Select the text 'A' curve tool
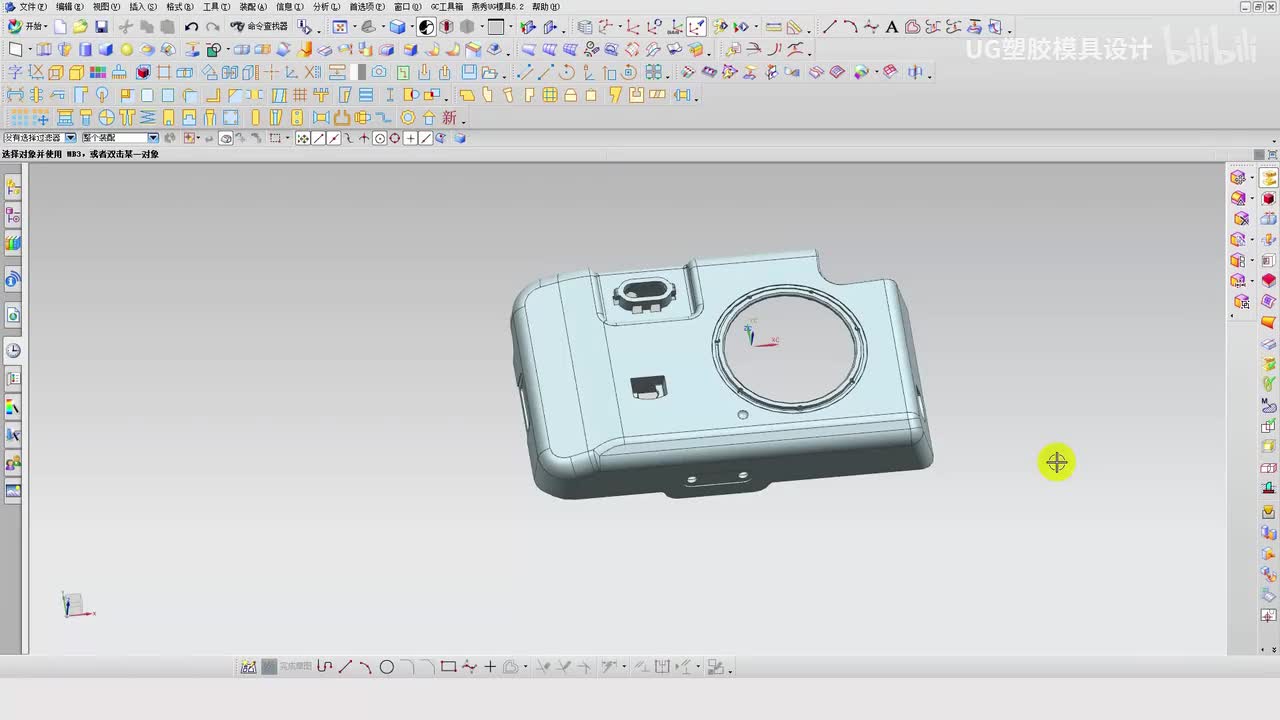 pyautogui.click(x=892, y=27)
